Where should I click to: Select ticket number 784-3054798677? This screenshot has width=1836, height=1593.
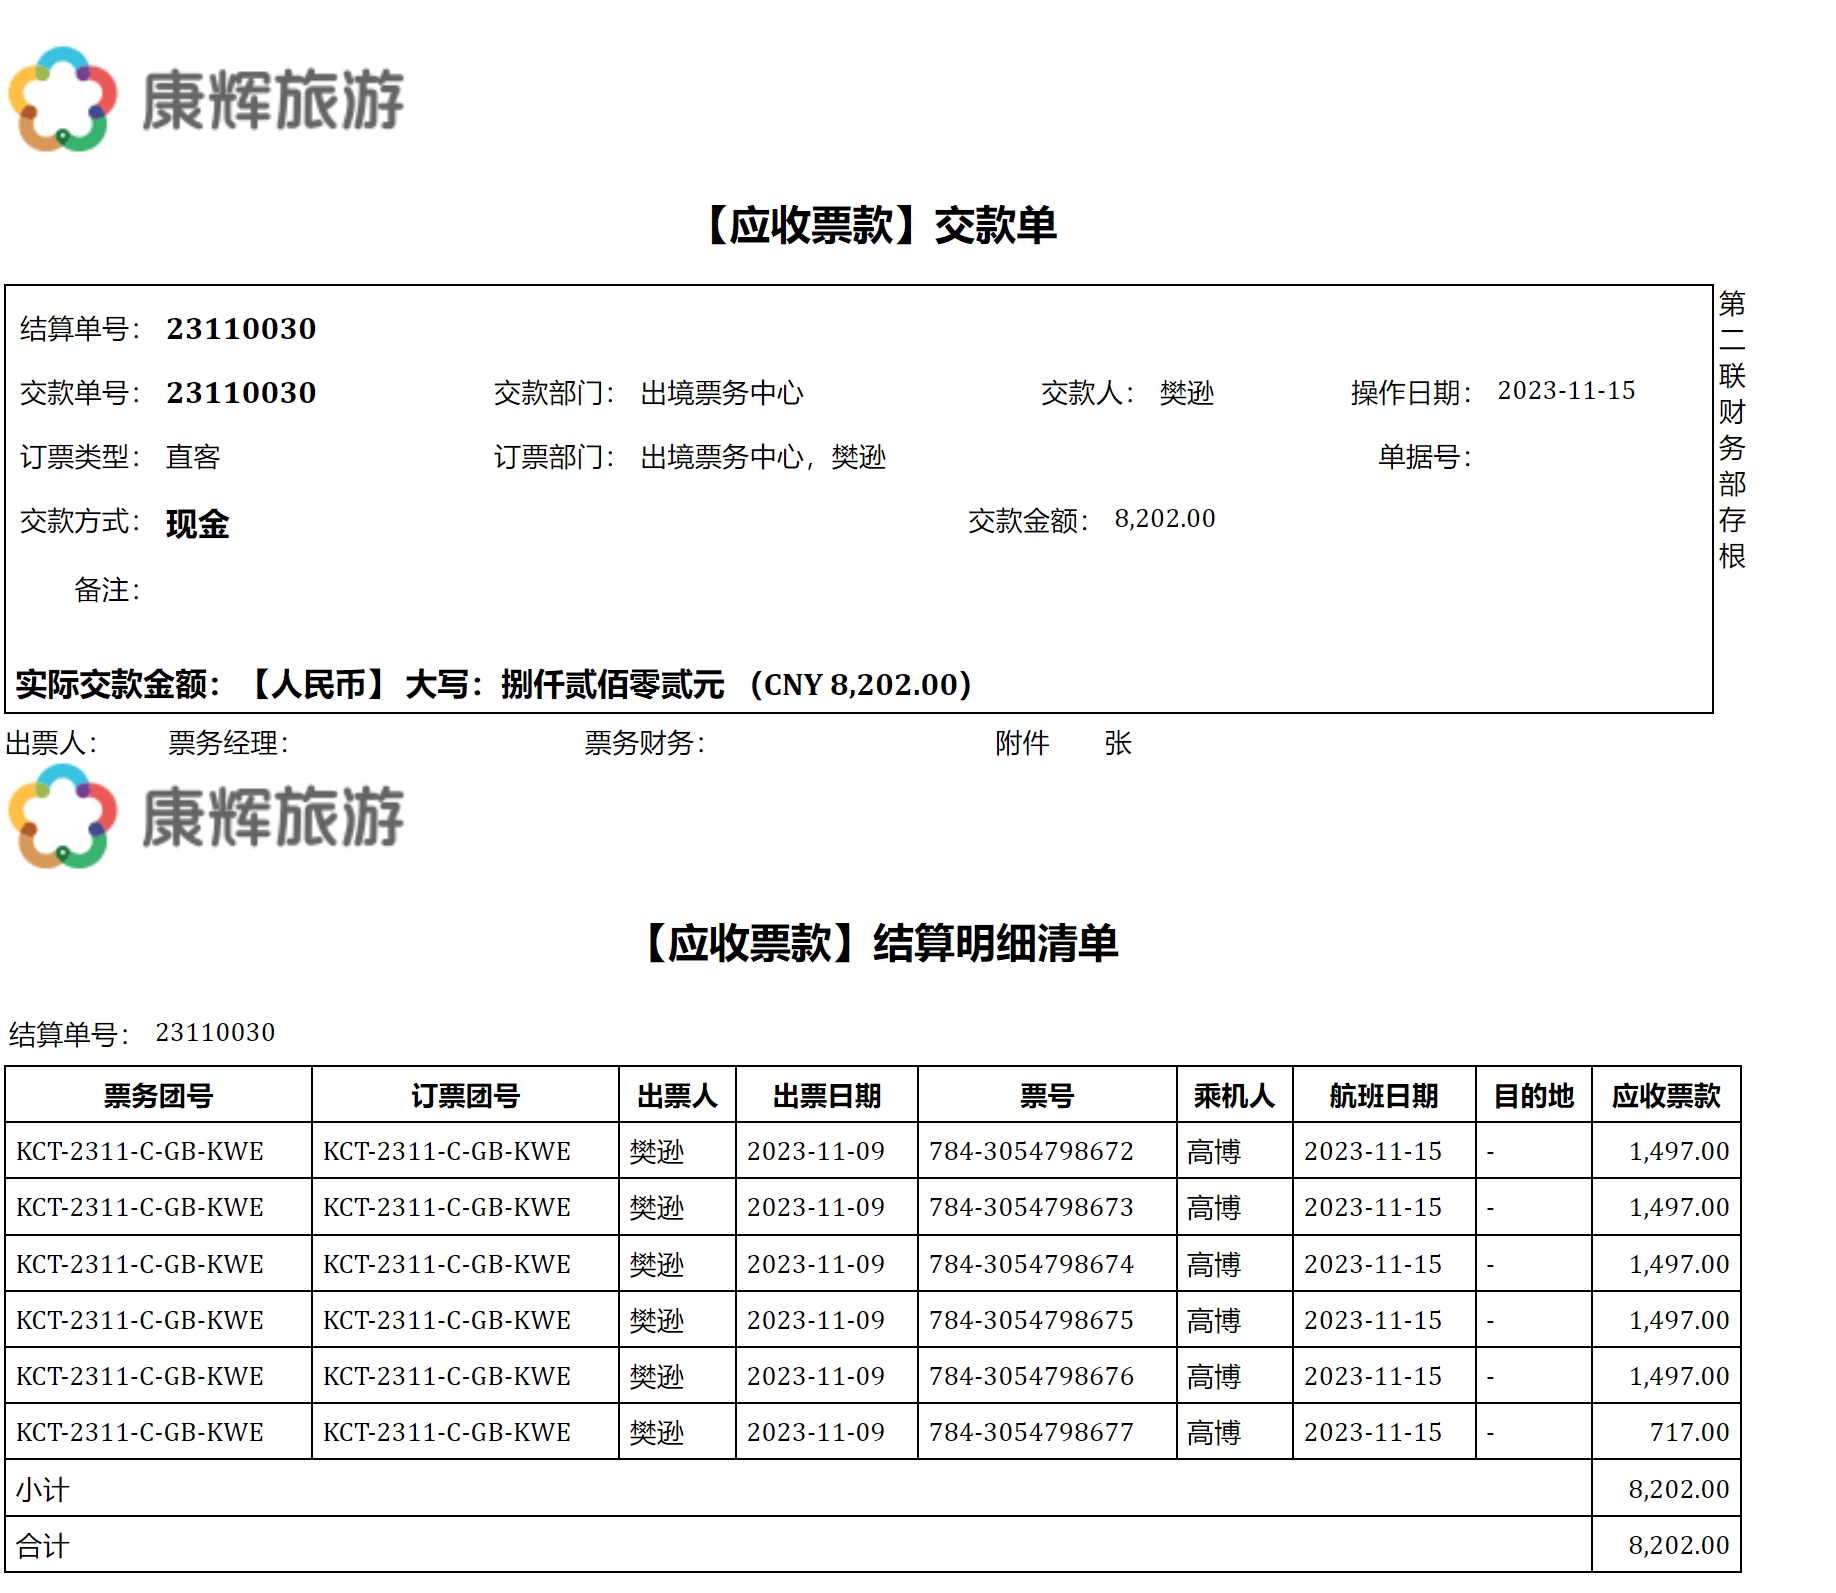[x=1031, y=1433]
